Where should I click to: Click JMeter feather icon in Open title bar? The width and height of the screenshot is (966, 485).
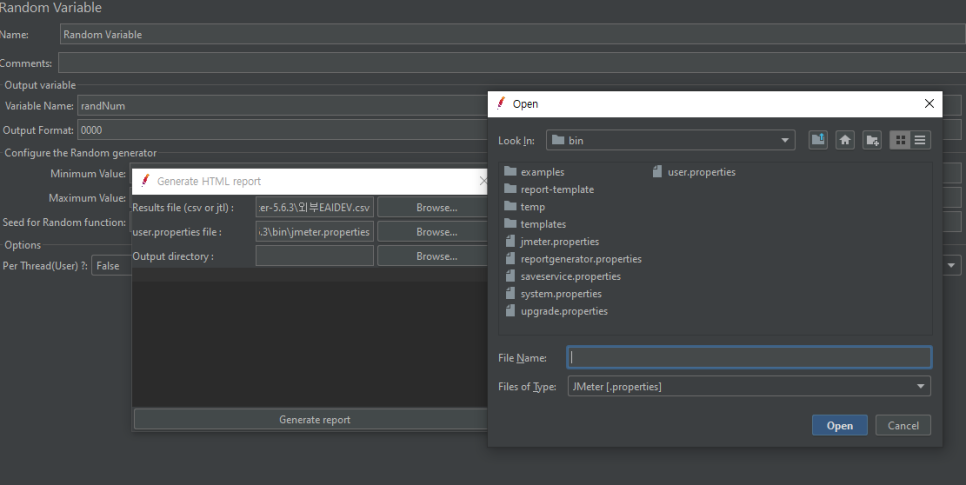(x=501, y=104)
